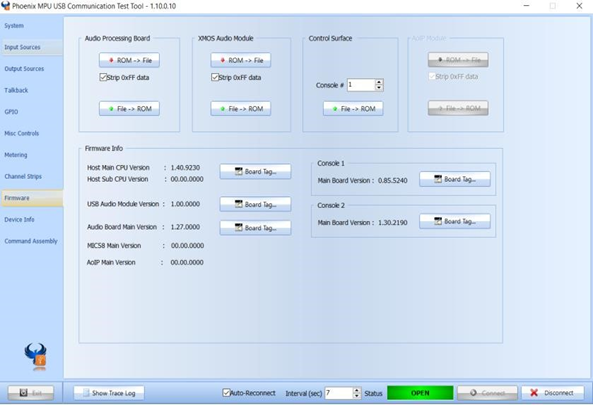Click the Show Trace Log button

[x=109, y=393]
